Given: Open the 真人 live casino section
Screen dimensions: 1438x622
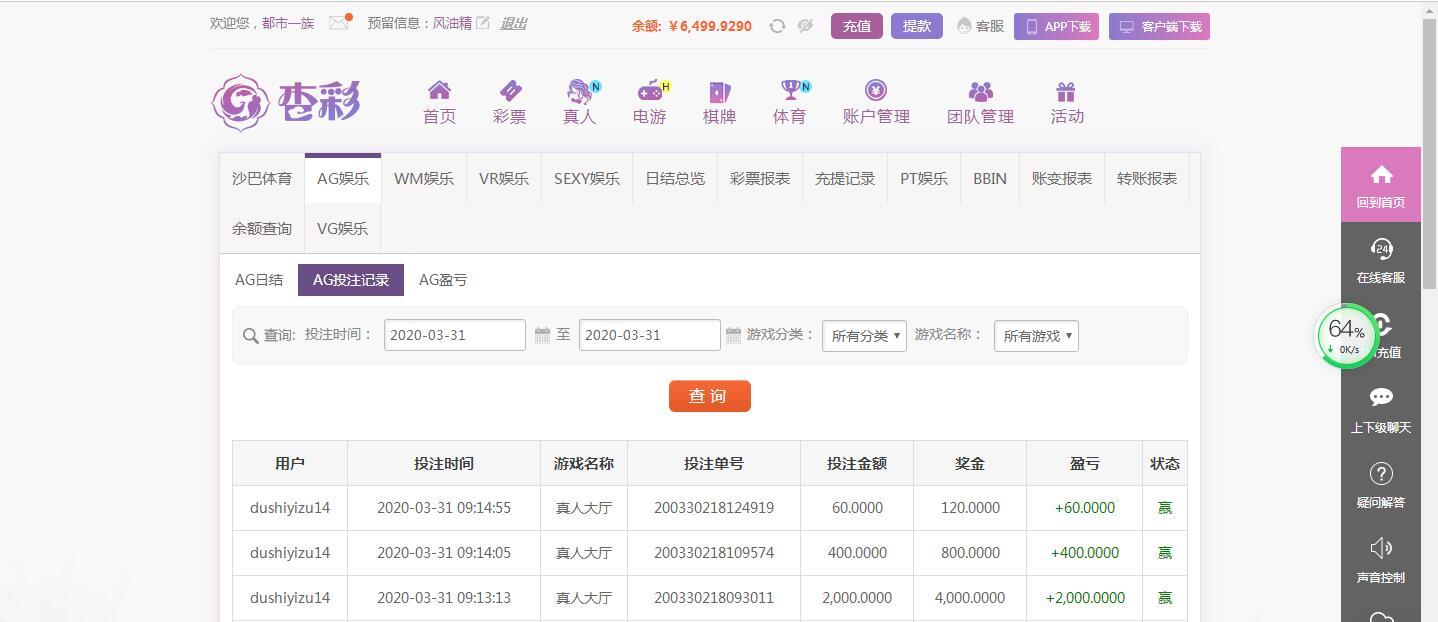Looking at the screenshot, I should coord(579,100).
